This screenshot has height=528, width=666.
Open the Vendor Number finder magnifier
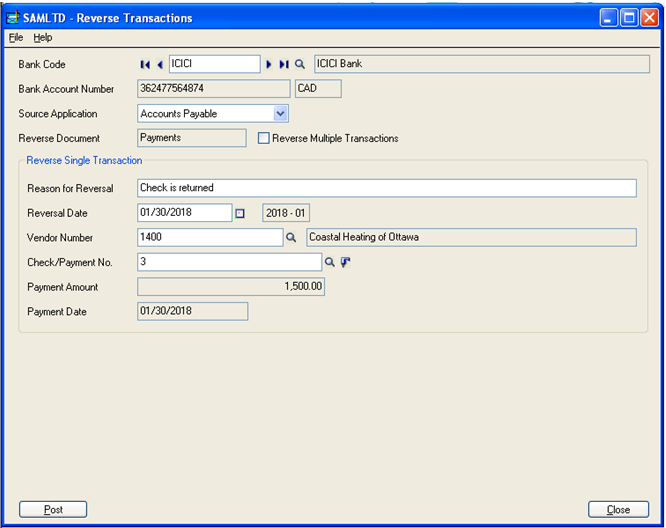coord(292,238)
